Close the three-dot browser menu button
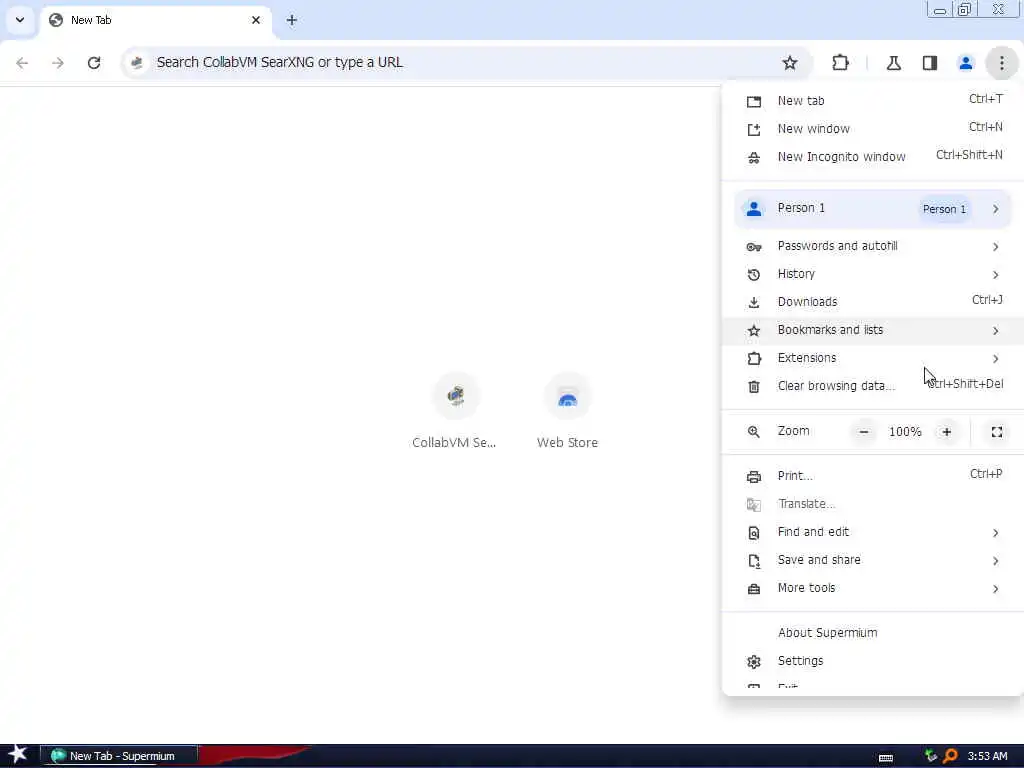 pyautogui.click(x=1001, y=63)
